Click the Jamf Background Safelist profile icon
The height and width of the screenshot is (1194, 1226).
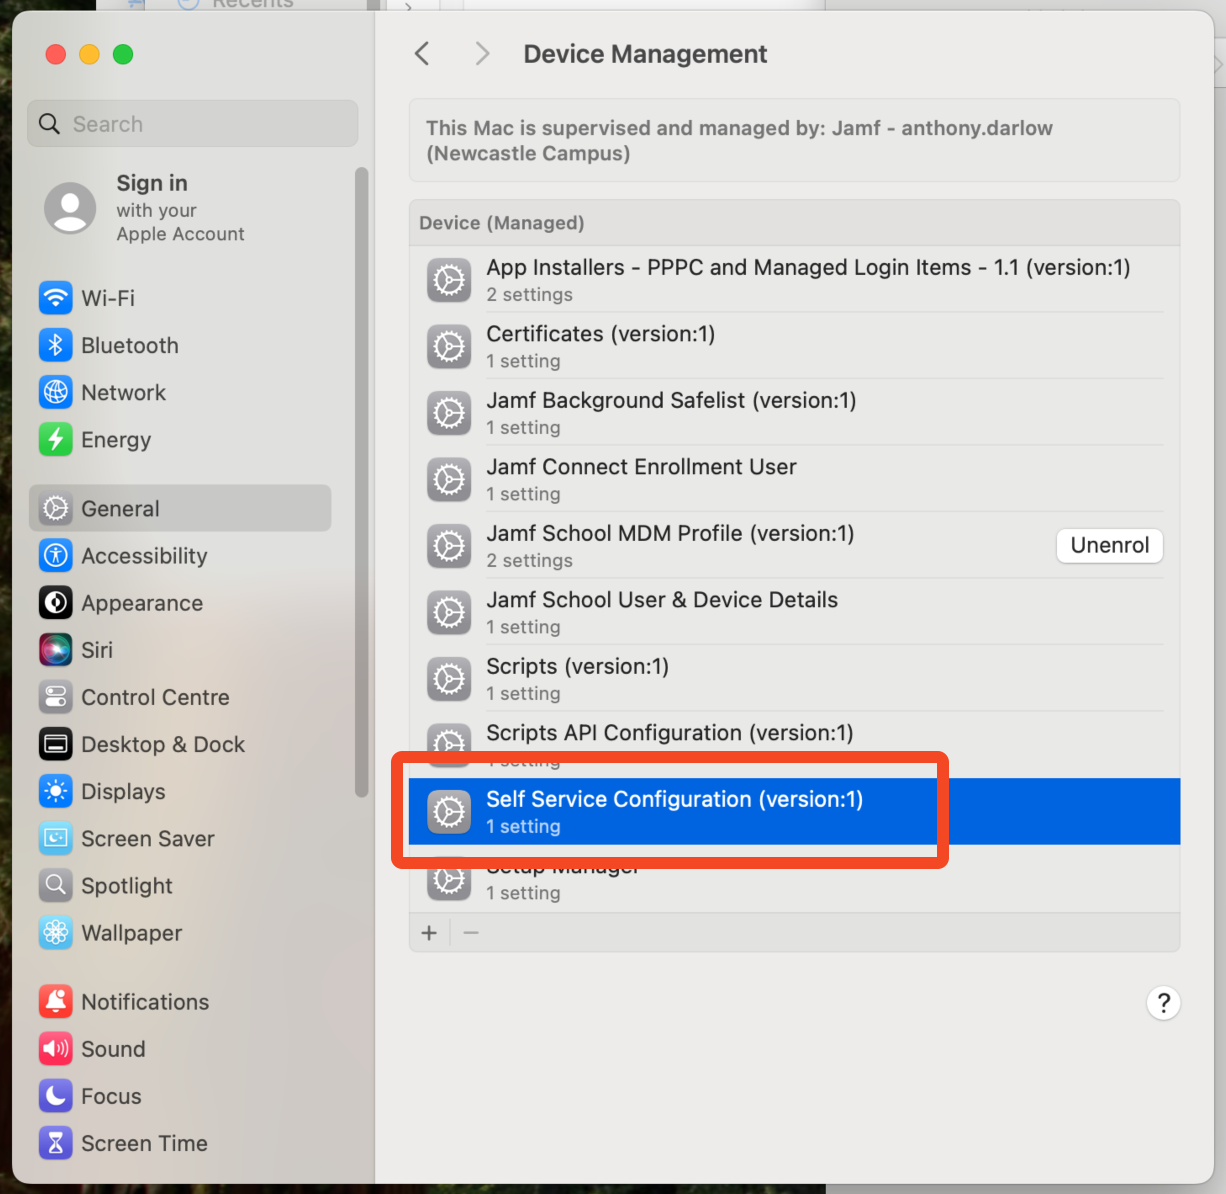449,413
